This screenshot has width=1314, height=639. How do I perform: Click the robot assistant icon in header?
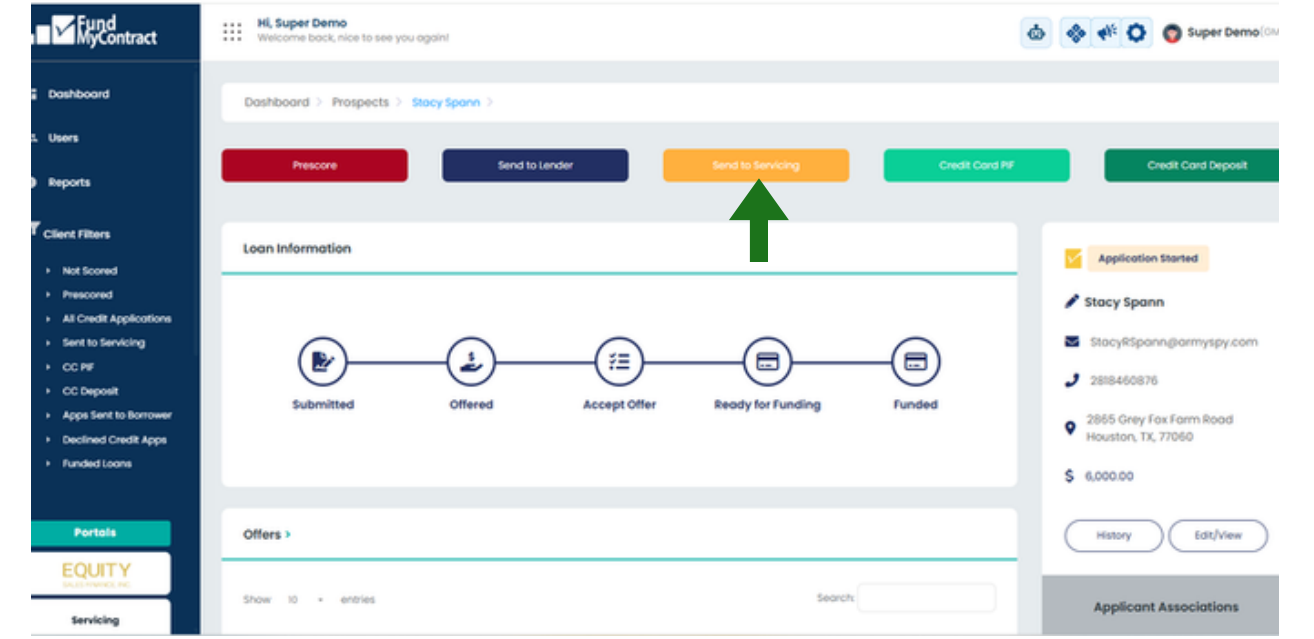pos(1037,33)
